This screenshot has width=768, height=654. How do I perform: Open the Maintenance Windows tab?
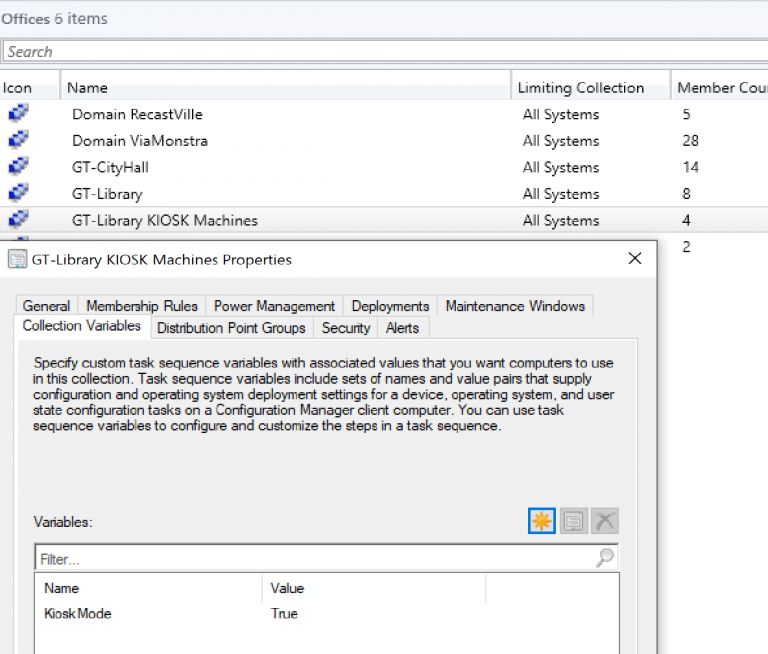[x=515, y=306]
